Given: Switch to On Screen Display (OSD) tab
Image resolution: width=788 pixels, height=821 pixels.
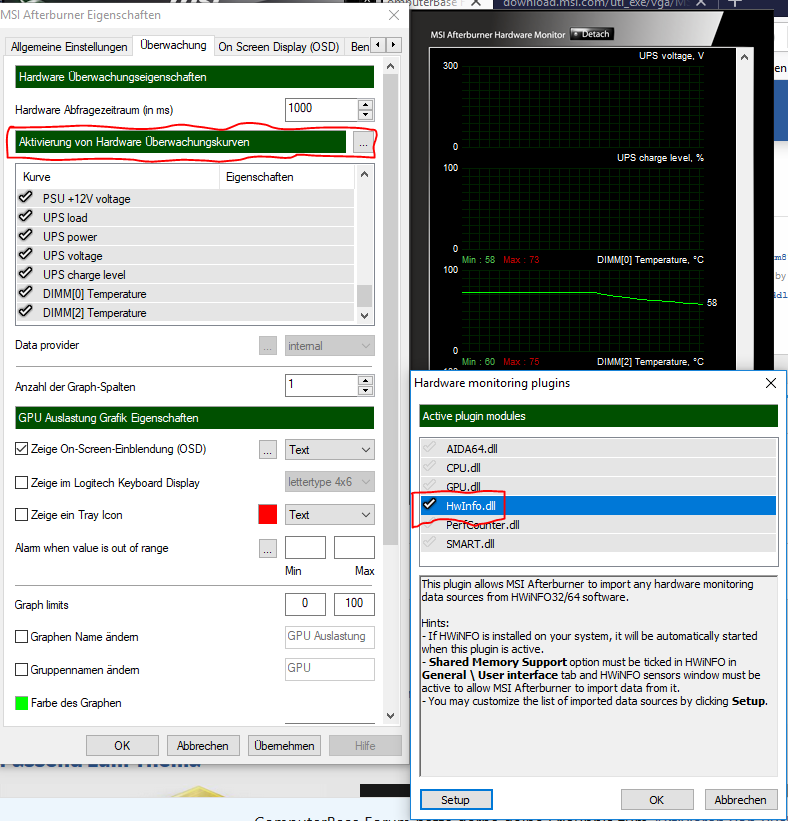Looking at the screenshot, I should pyautogui.click(x=279, y=47).
